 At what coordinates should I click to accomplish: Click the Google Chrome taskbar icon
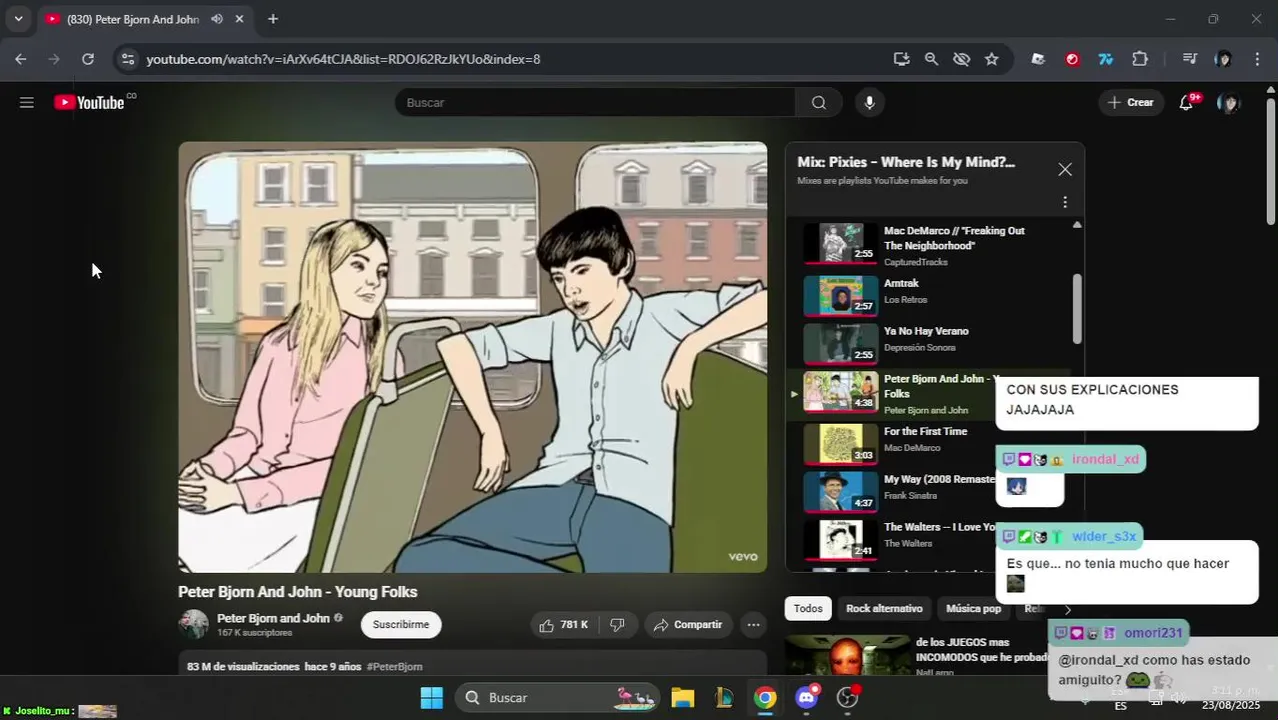[765, 697]
